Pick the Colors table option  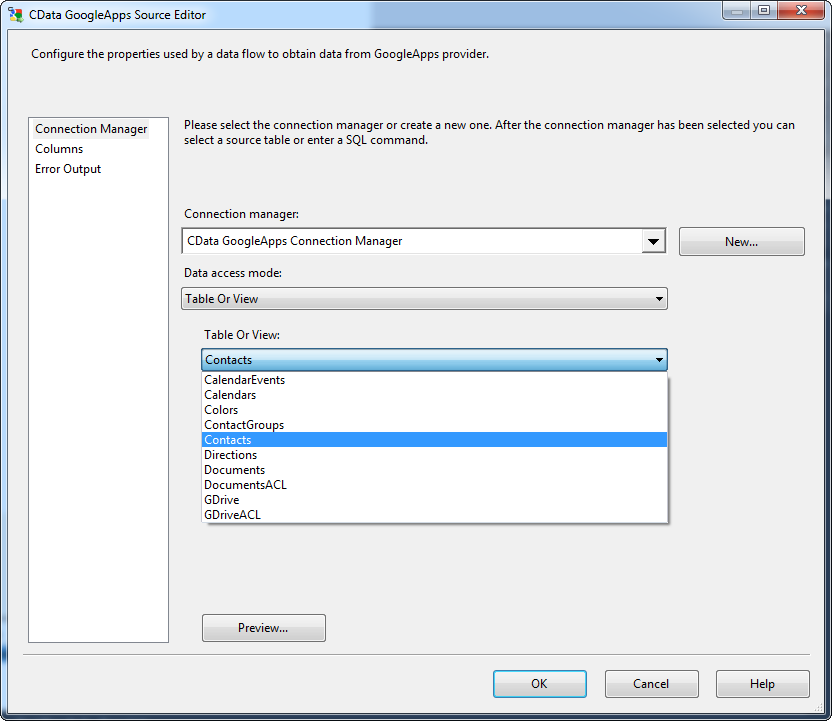point(221,410)
